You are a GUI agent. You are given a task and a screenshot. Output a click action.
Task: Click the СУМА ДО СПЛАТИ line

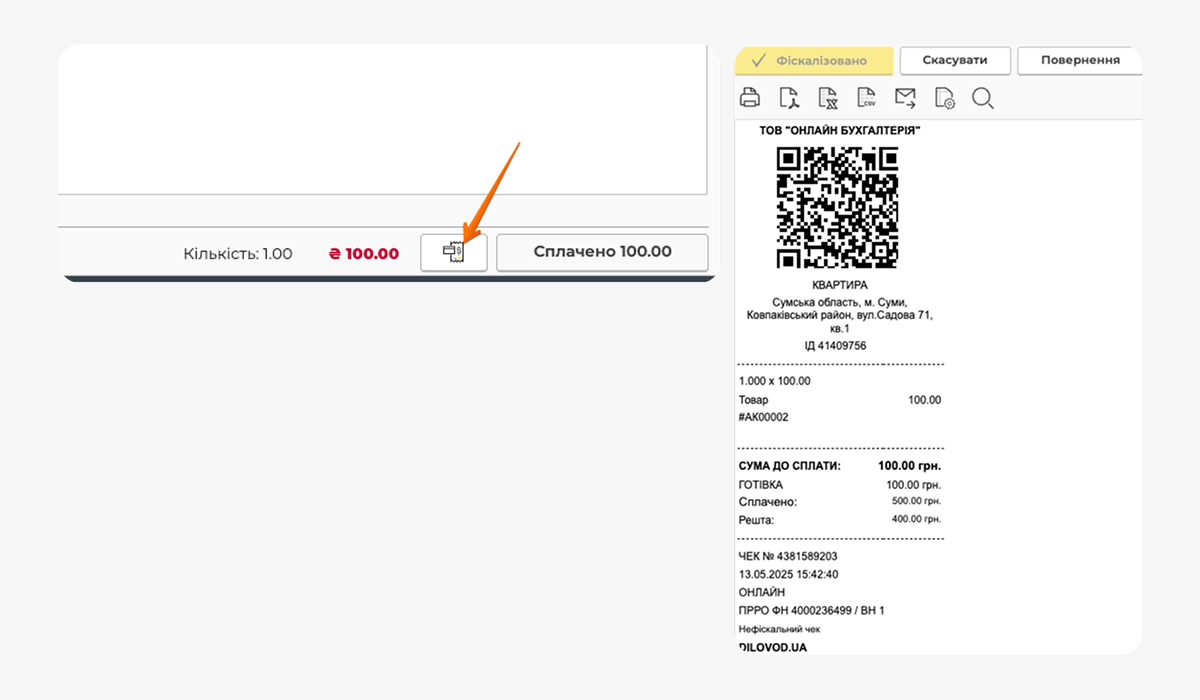tap(840, 466)
